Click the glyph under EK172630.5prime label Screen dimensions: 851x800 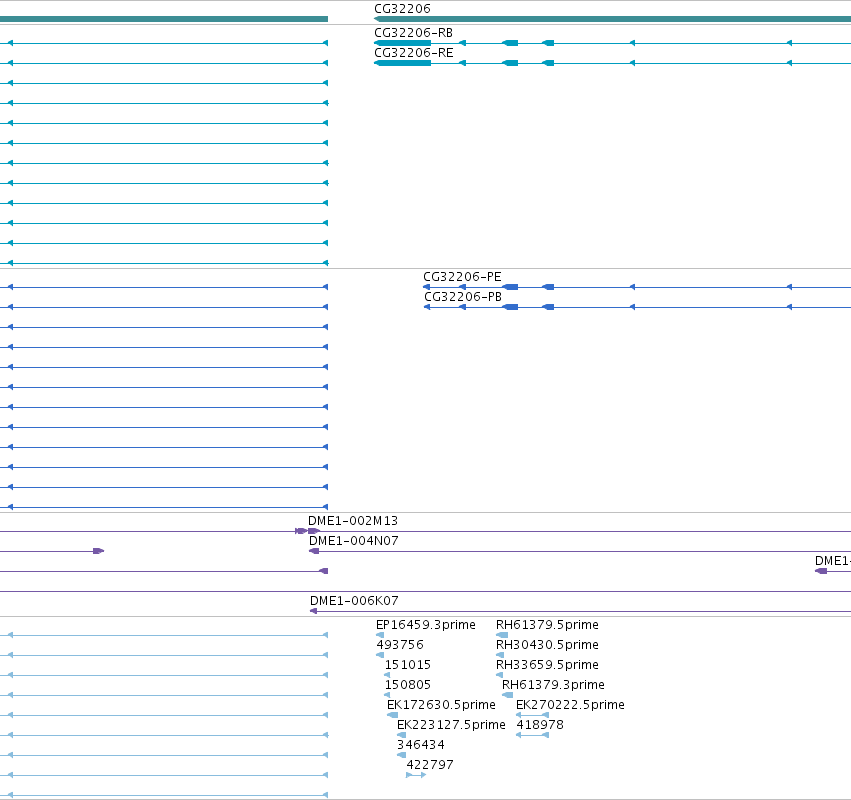tap(392, 715)
